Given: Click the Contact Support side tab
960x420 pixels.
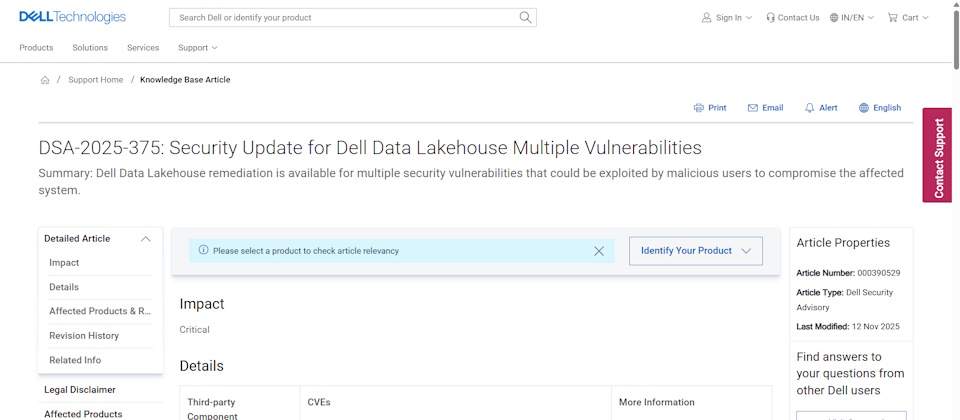Looking at the screenshot, I should (937, 155).
